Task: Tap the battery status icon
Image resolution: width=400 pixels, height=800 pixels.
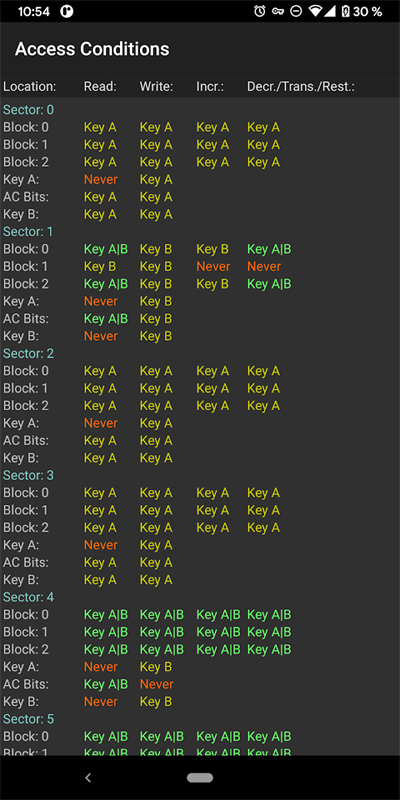Action: tap(345, 11)
